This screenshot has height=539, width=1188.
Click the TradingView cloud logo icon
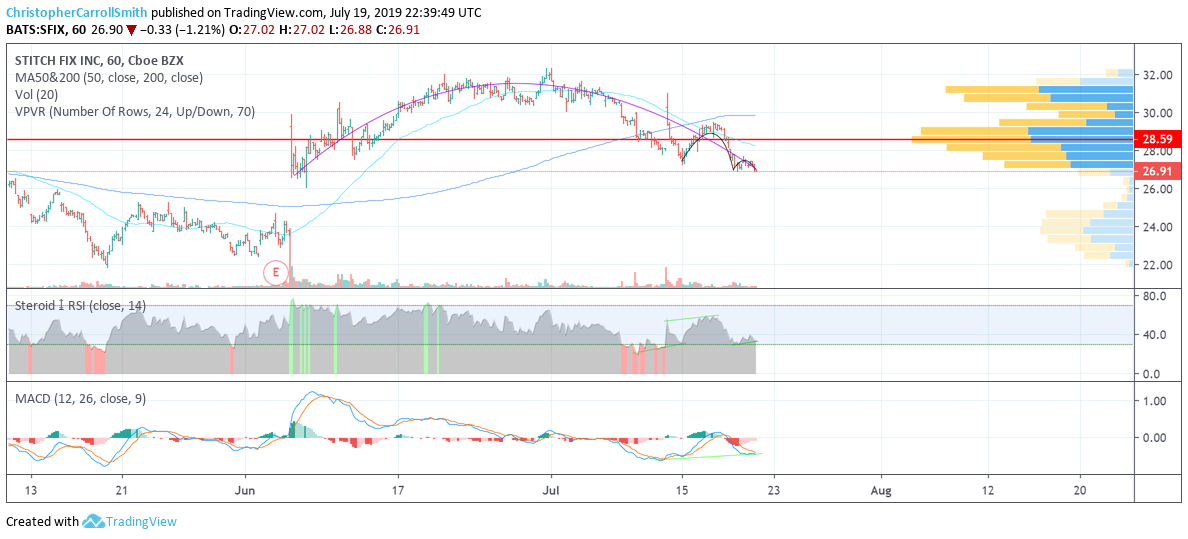coord(92,522)
